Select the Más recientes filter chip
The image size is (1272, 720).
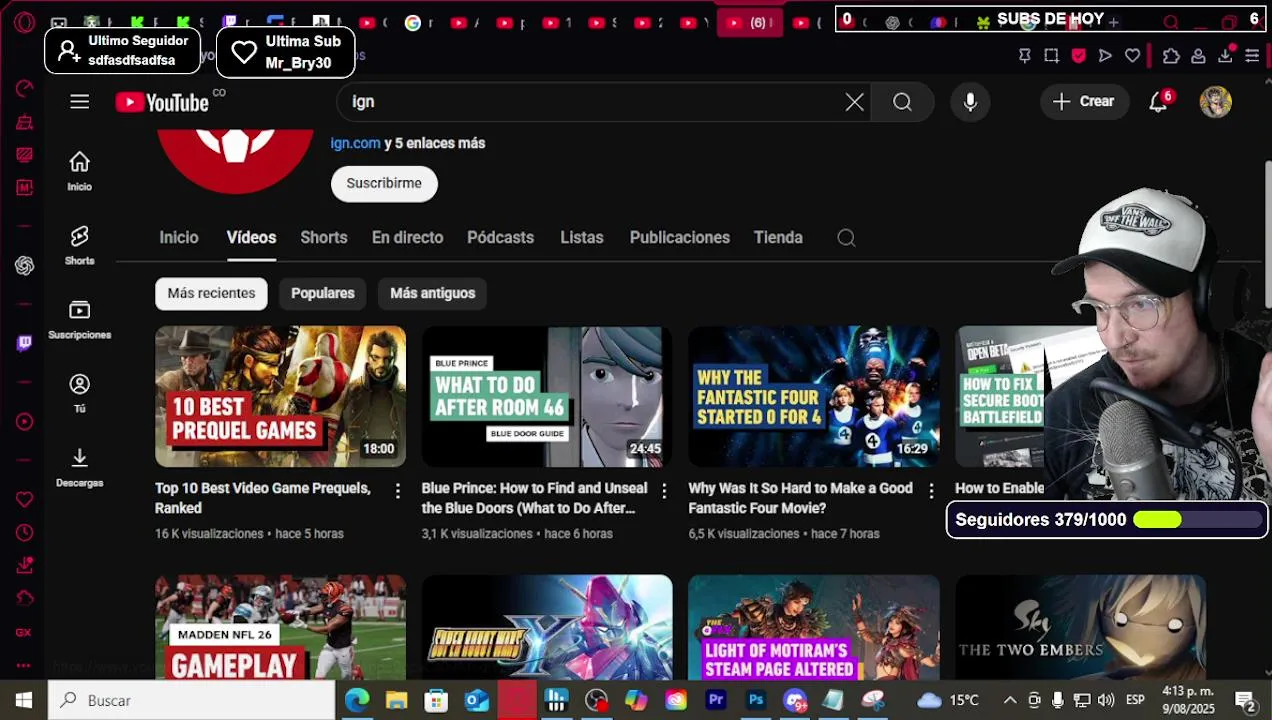(x=211, y=293)
